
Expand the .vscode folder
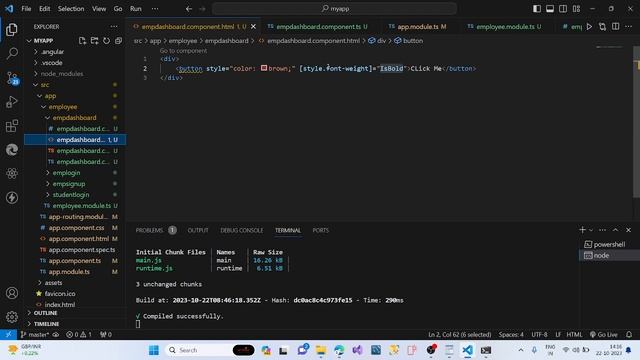tap(51, 62)
